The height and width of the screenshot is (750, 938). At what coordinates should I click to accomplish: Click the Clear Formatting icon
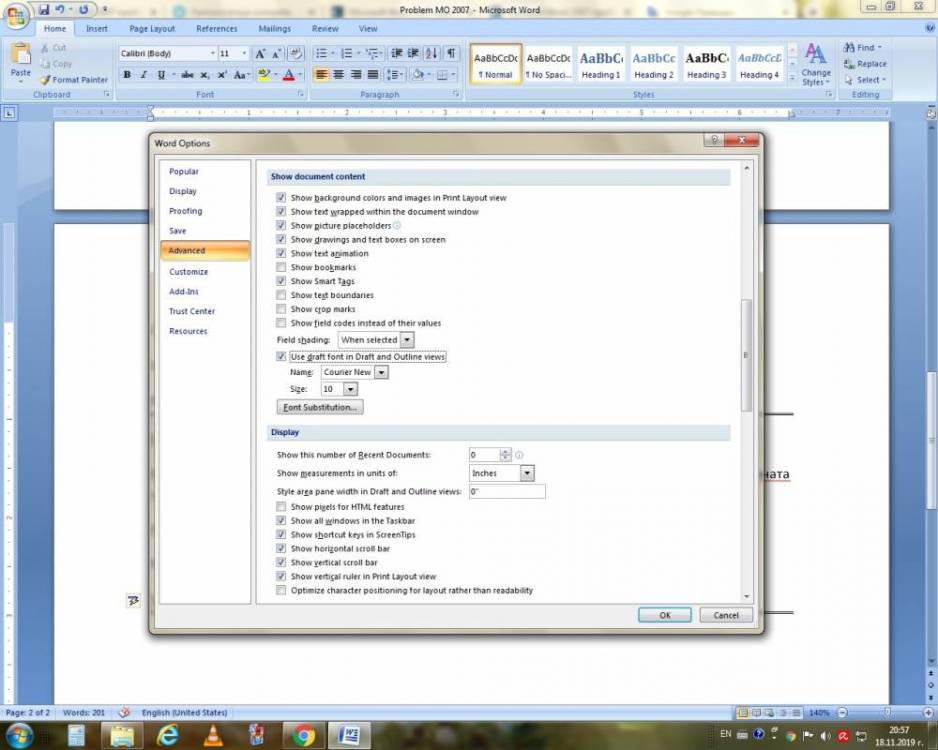(x=296, y=54)
